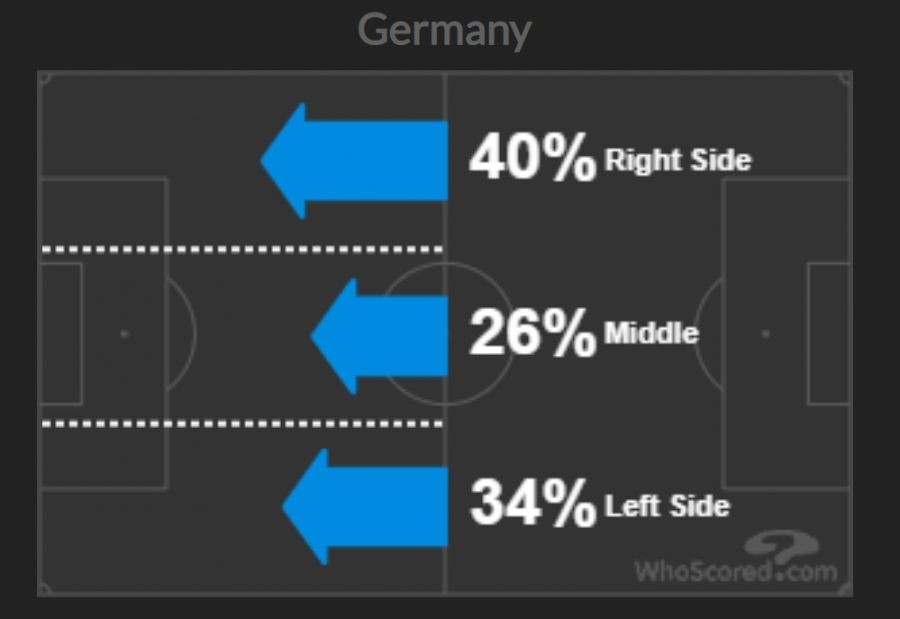Click the right penalty spot on the pitch

(x=766, y=333)
